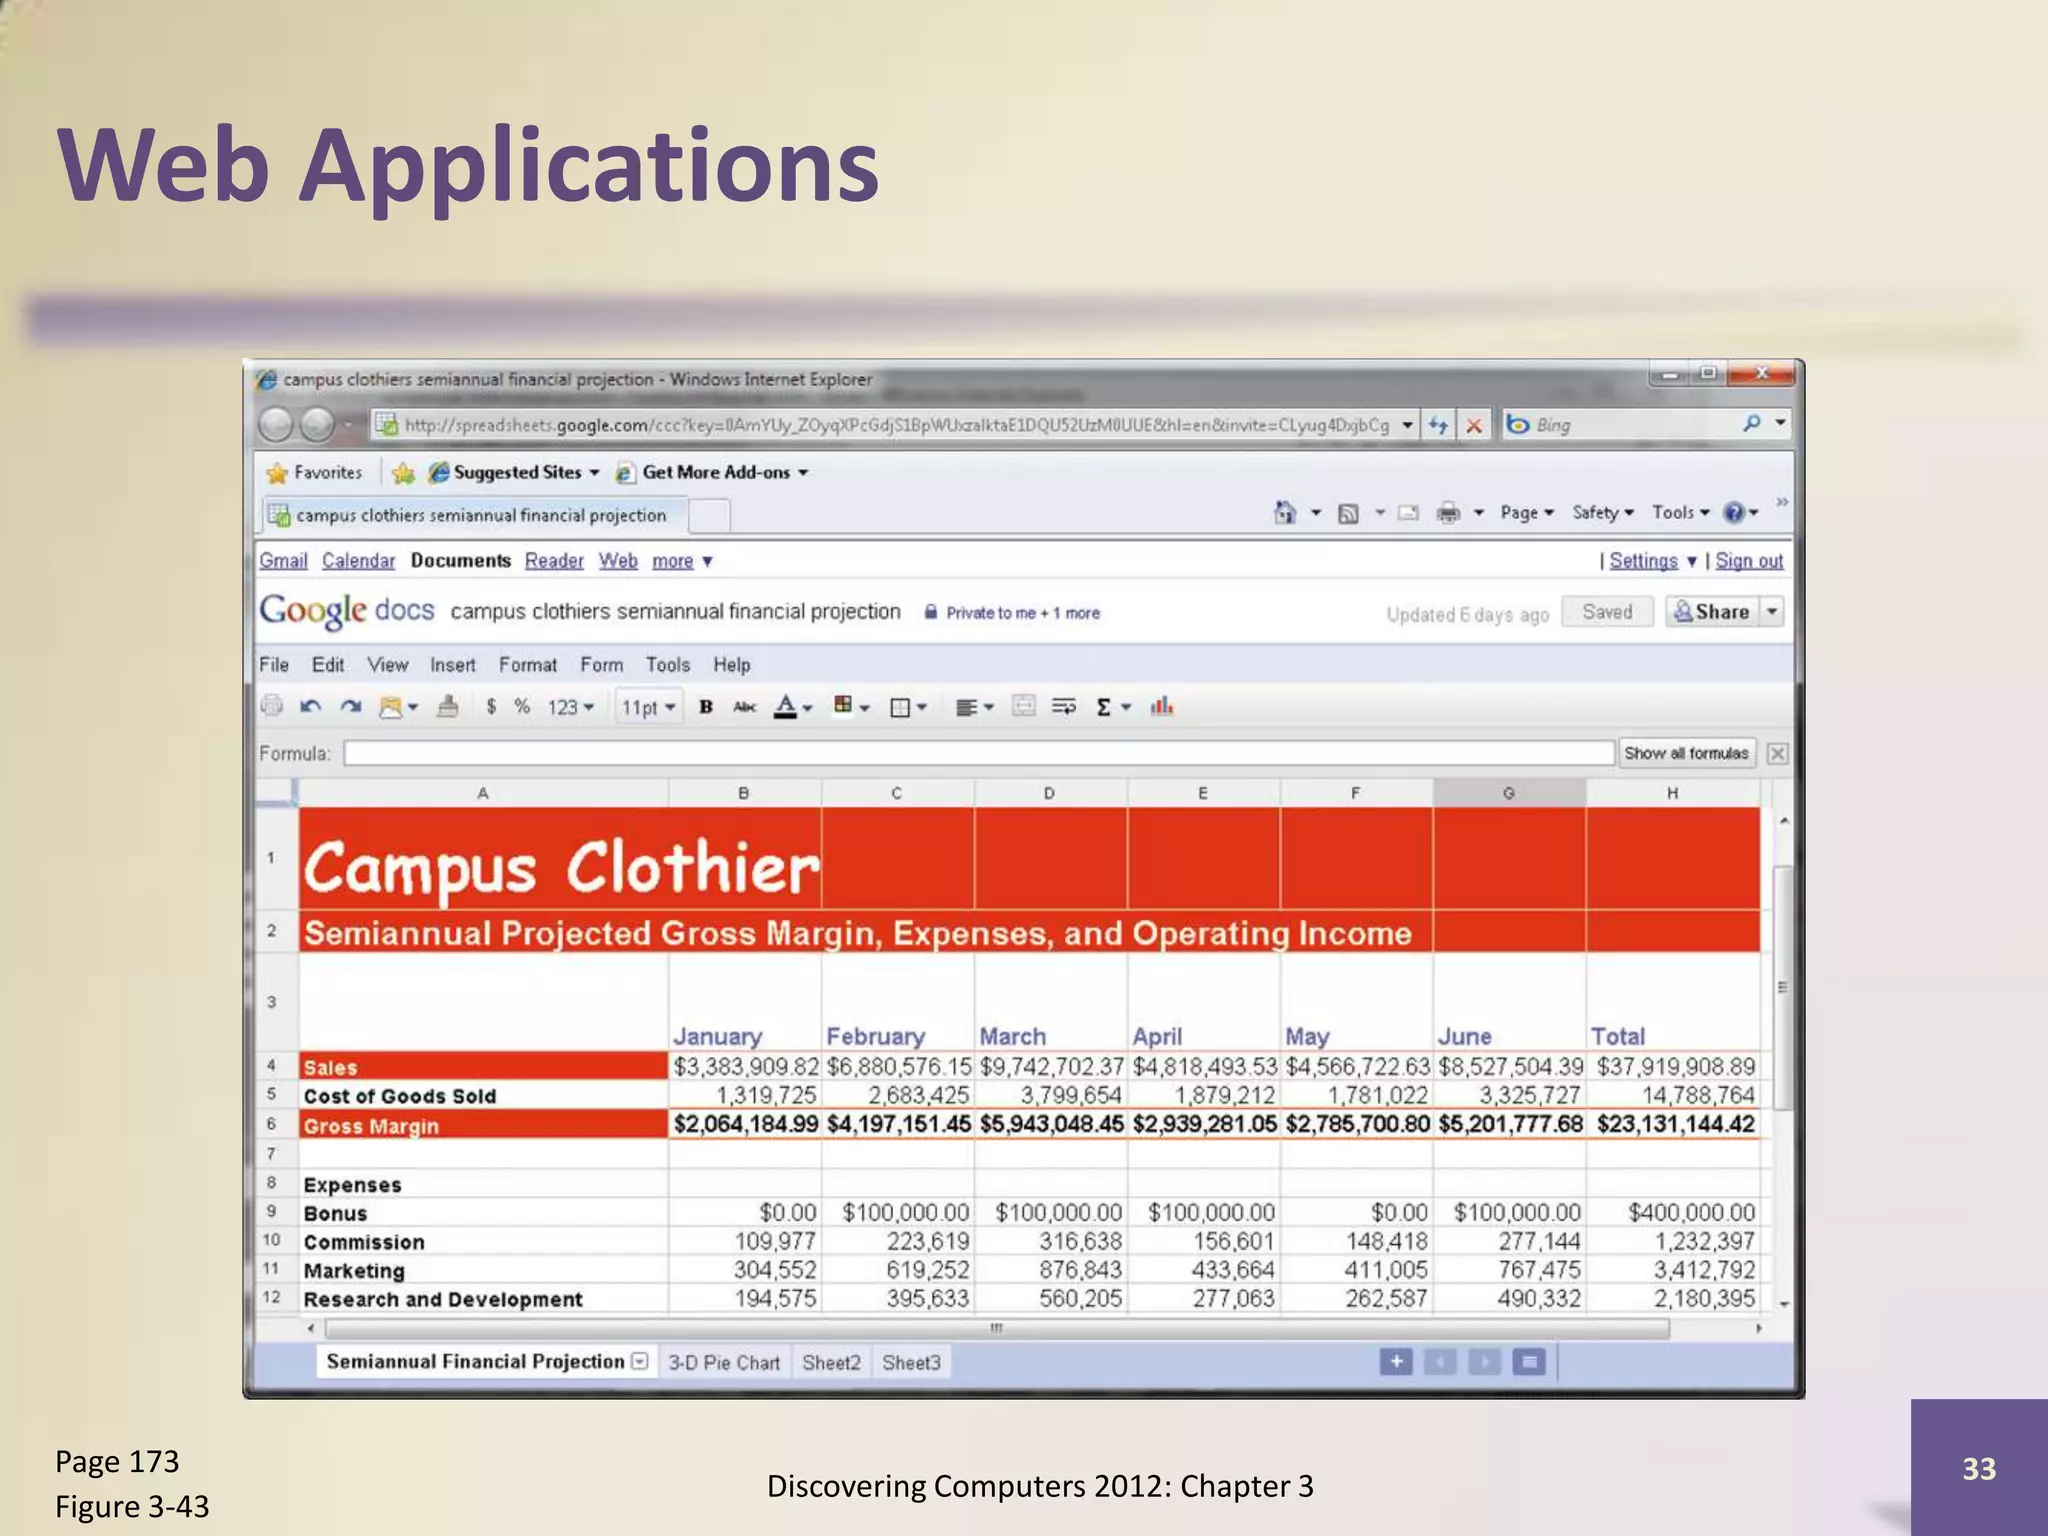This screenshot has height=1536, width=2048.
Task: Toggle strikethrough formatting
Action: point(744,707)
